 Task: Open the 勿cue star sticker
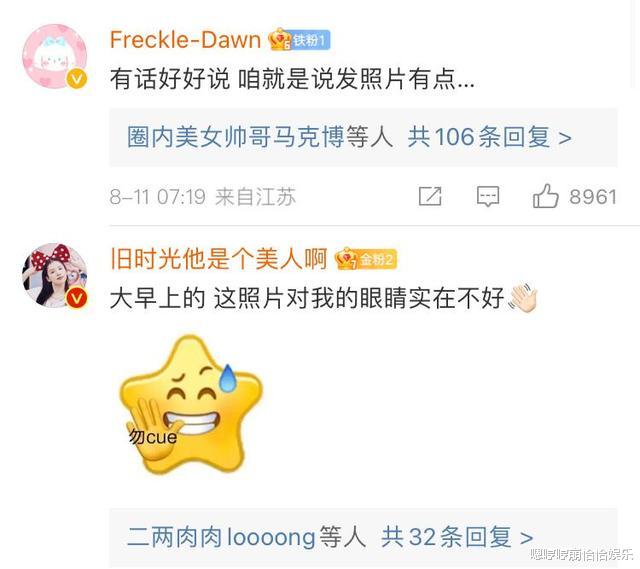click(x=191, y=405)
